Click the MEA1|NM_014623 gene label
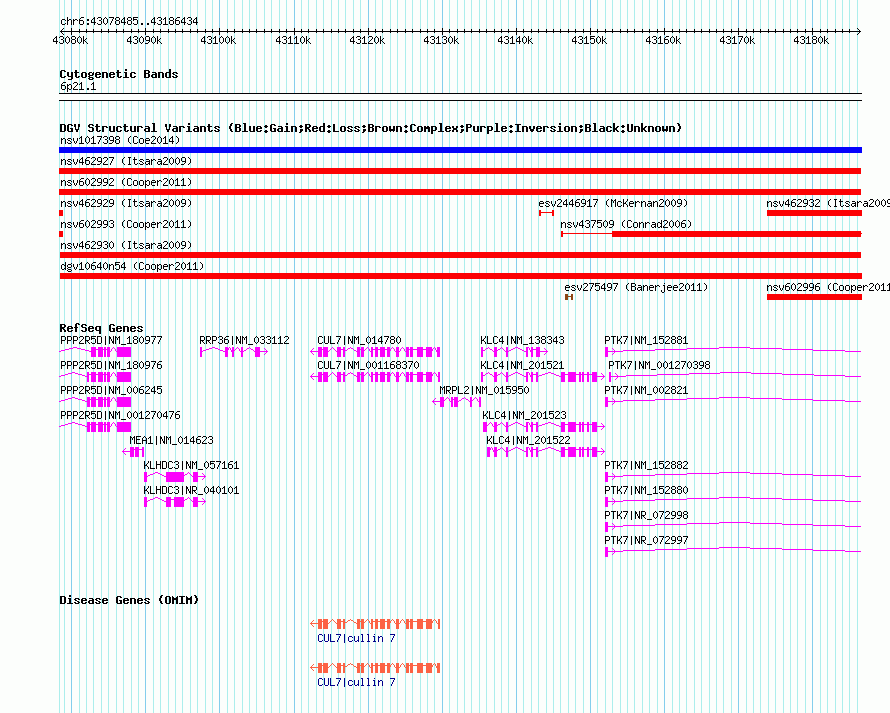This screenshot has height=713, width=890. pos(171,441)
